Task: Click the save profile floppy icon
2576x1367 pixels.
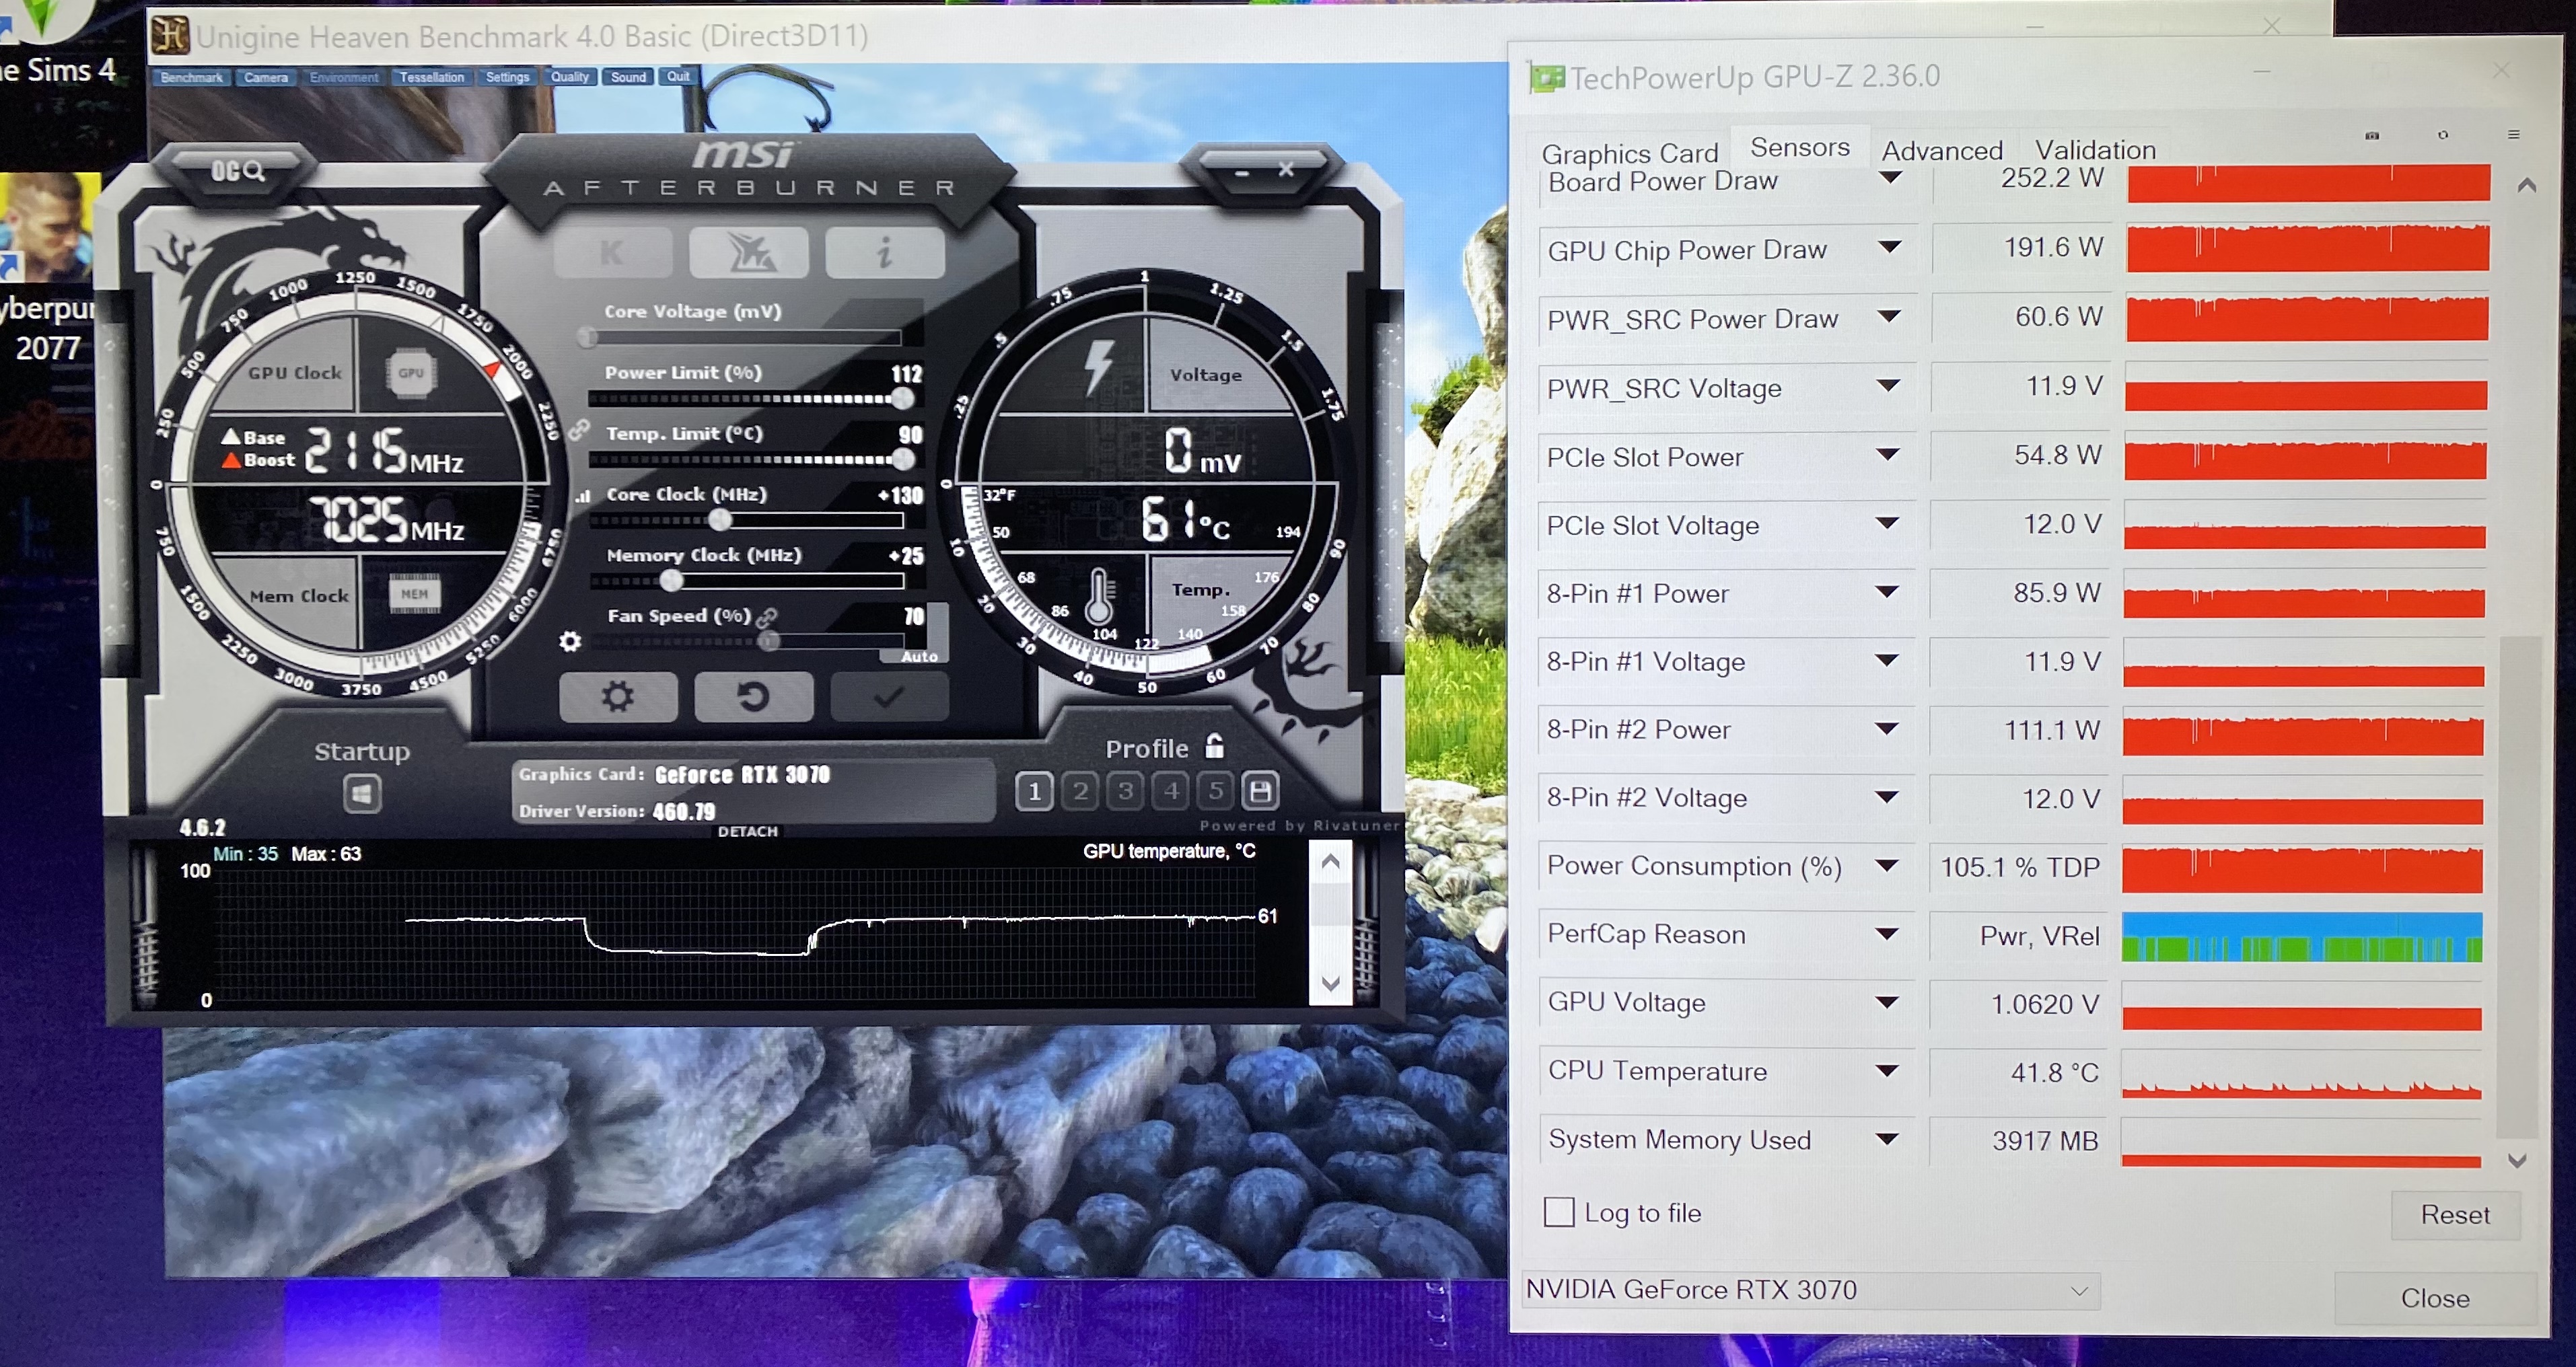Action: (1261, 791)
